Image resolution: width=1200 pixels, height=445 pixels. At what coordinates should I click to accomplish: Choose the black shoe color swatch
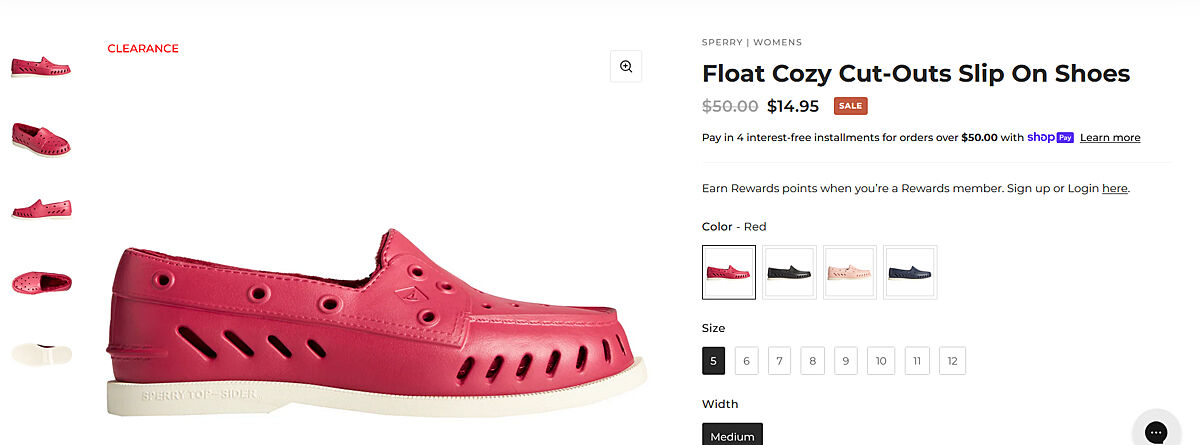coord(789,272)
